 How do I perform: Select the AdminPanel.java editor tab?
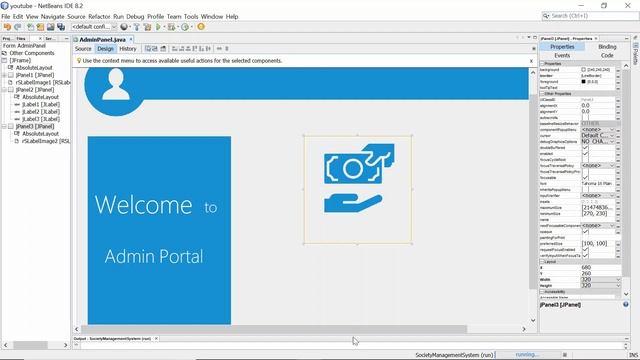pyautogui.click(x=102, y=40)
